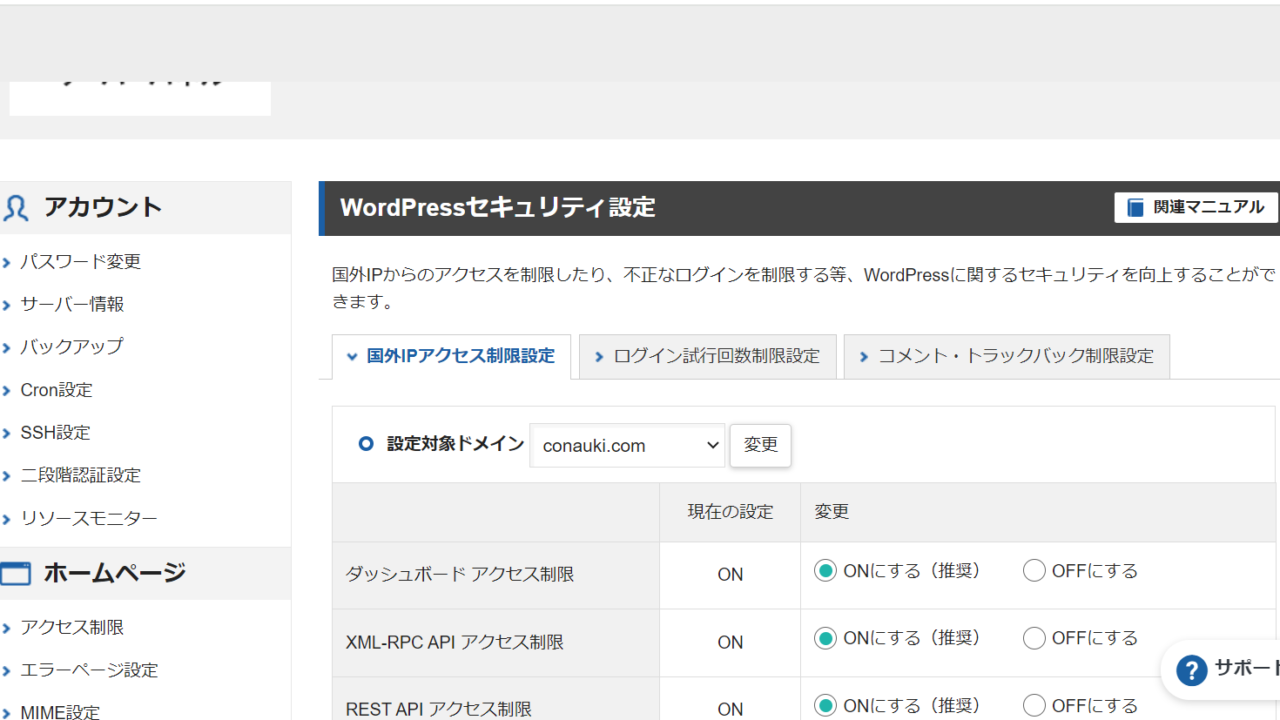The height and width of the screenshot is (720, 1280).
Task: Click chevron before エラーページ設定
Action: (7, 671)
